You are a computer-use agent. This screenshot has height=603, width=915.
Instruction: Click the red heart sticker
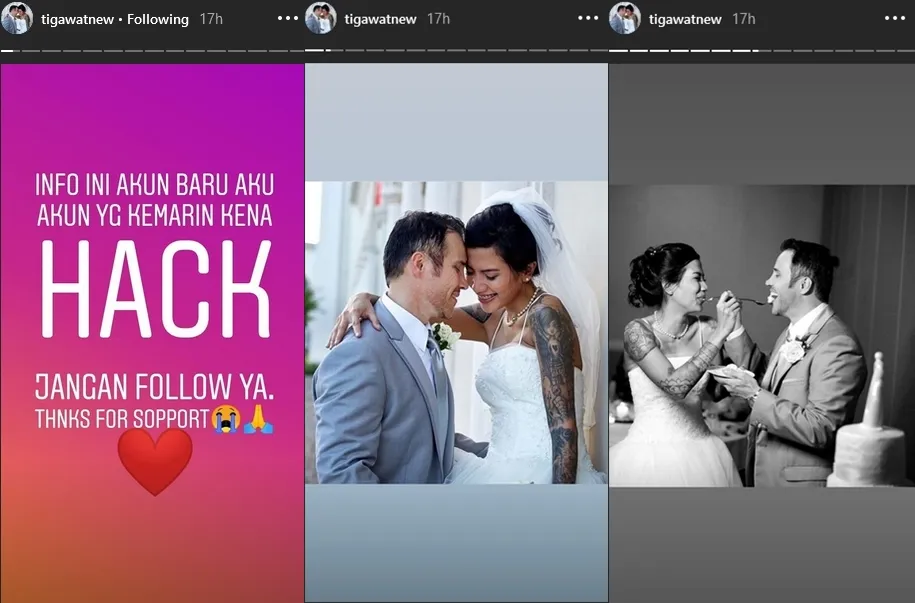point(155,461)
